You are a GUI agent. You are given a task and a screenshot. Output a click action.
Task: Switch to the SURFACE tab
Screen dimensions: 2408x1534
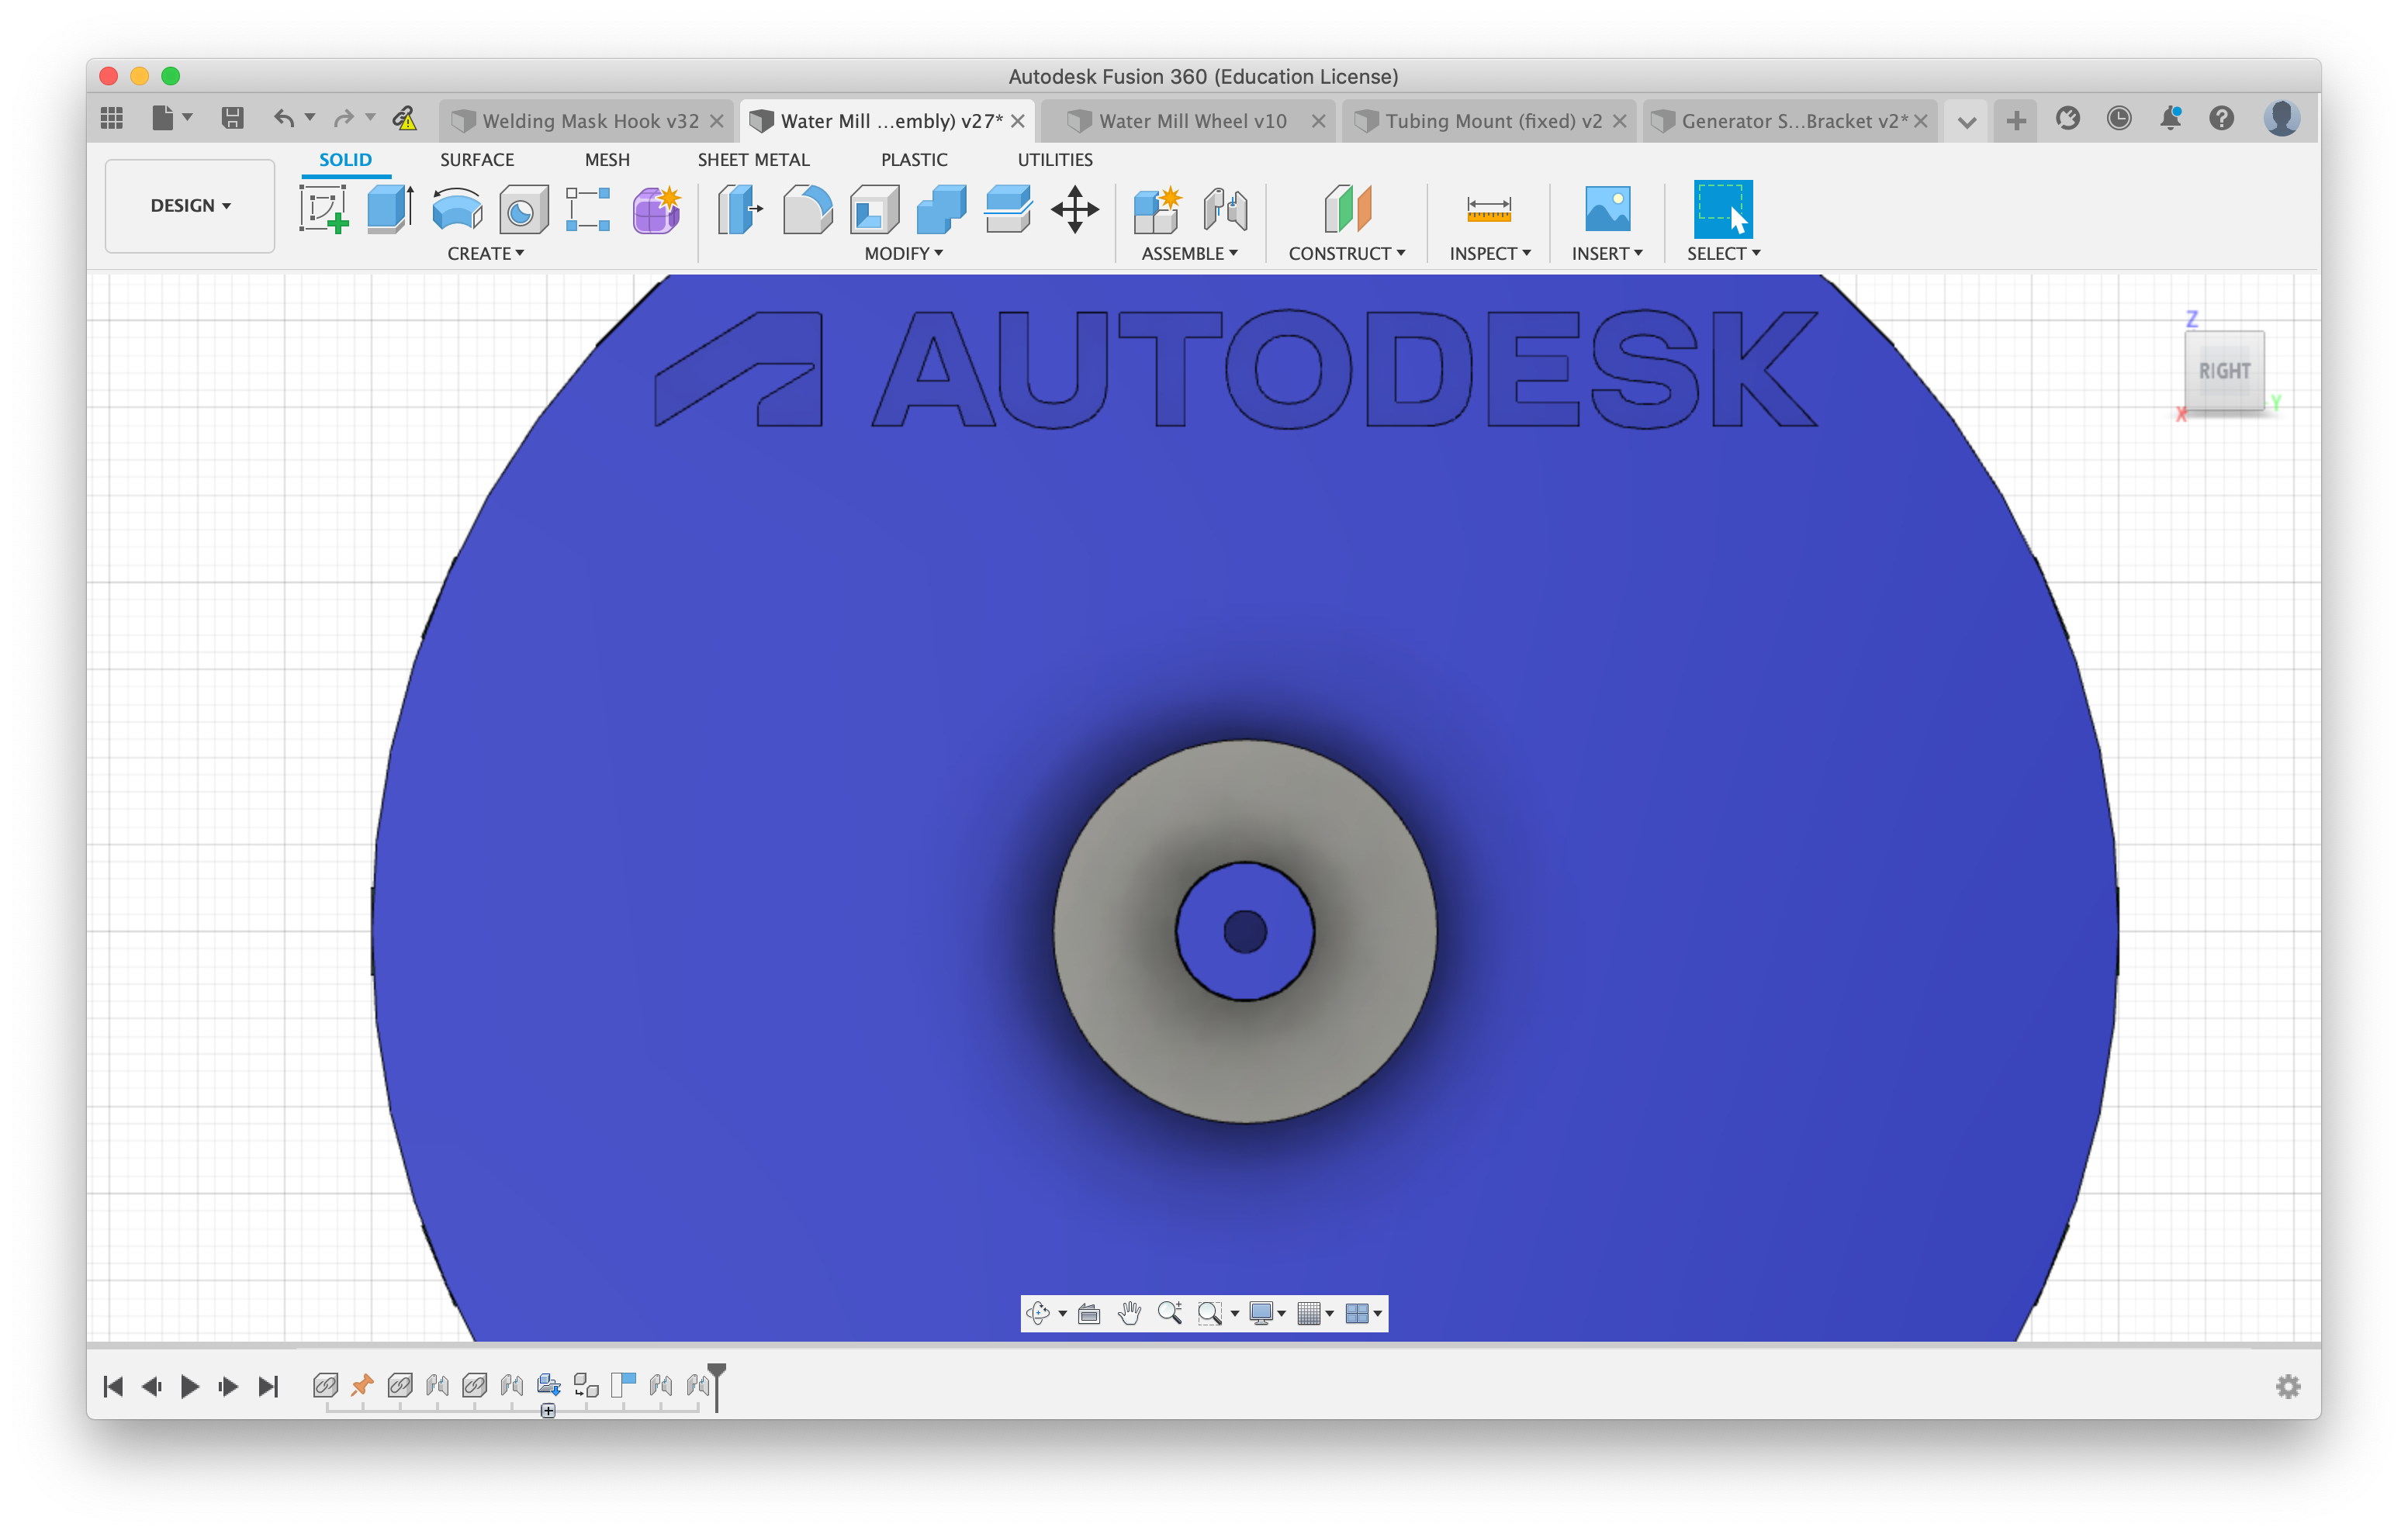coord(474,160)
